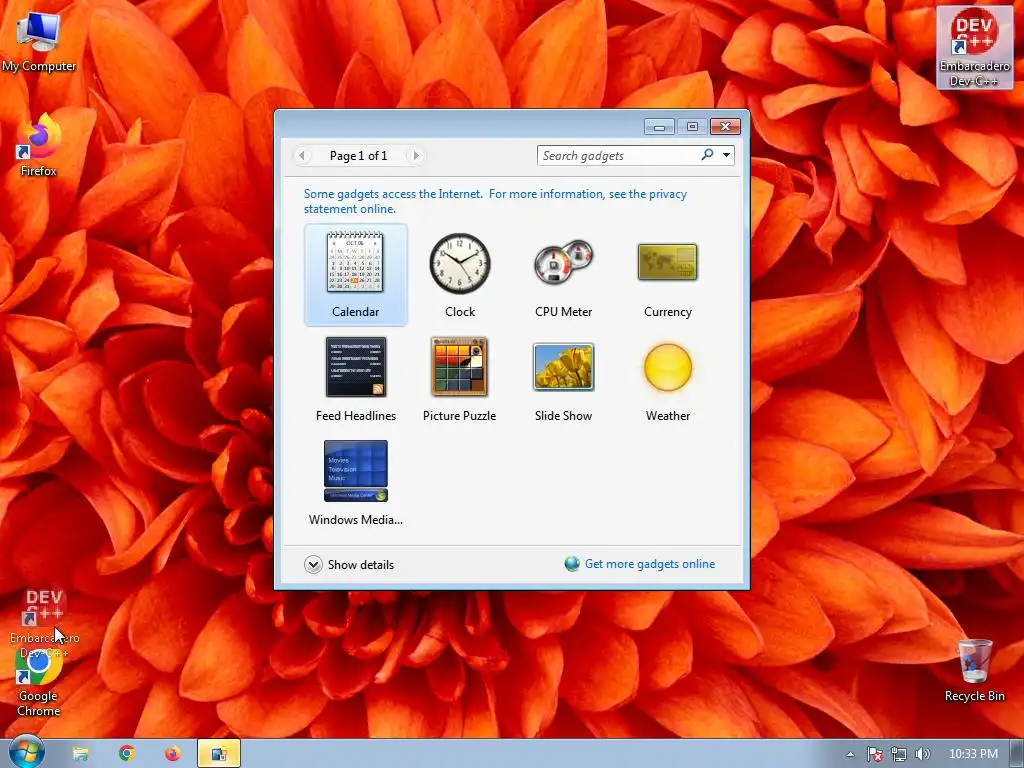The width and height of the screenshot is (1024, 768).
Task: Select the Recycle Bin icon
Action: (974, 670)
